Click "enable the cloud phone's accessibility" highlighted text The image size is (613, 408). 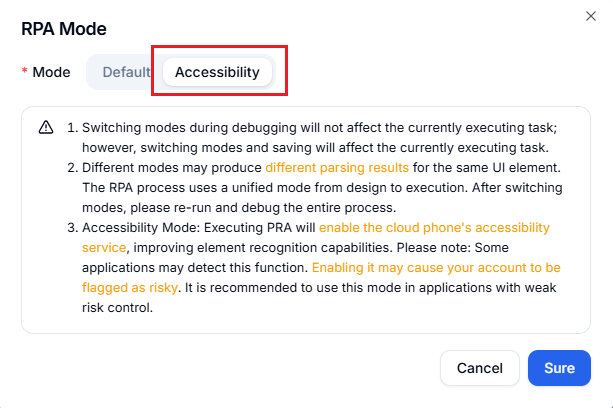[434, 227]
